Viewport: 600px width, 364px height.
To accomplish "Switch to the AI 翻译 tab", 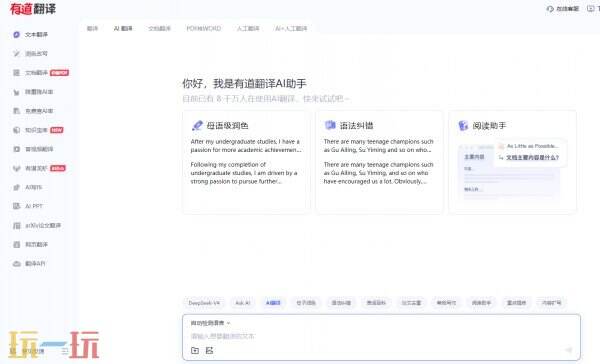I will point(123,28).
